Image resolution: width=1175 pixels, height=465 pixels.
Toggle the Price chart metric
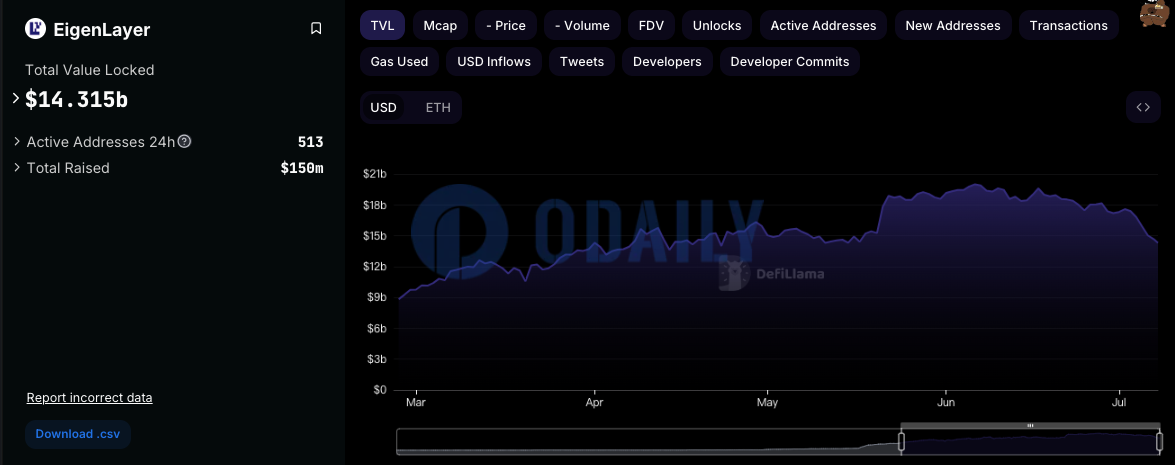click(506, 25)
